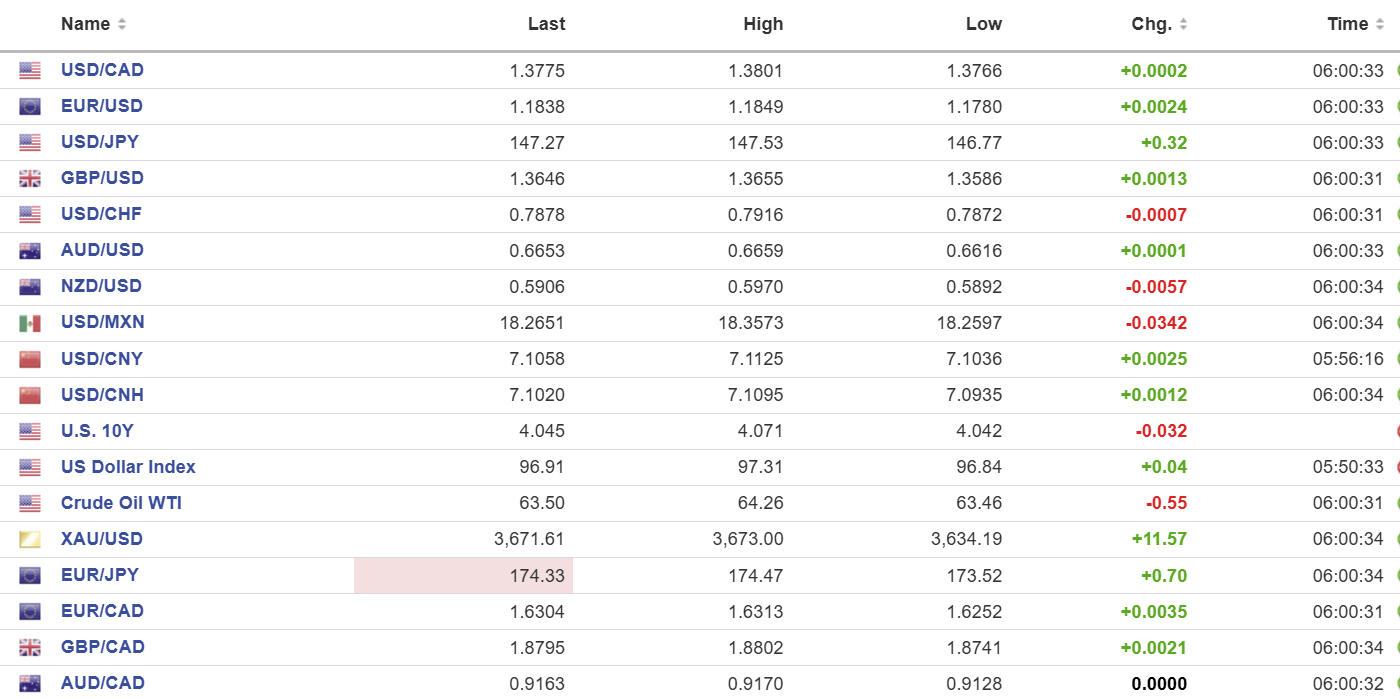Open the EUR/JPY pair link

click(100, 574)
